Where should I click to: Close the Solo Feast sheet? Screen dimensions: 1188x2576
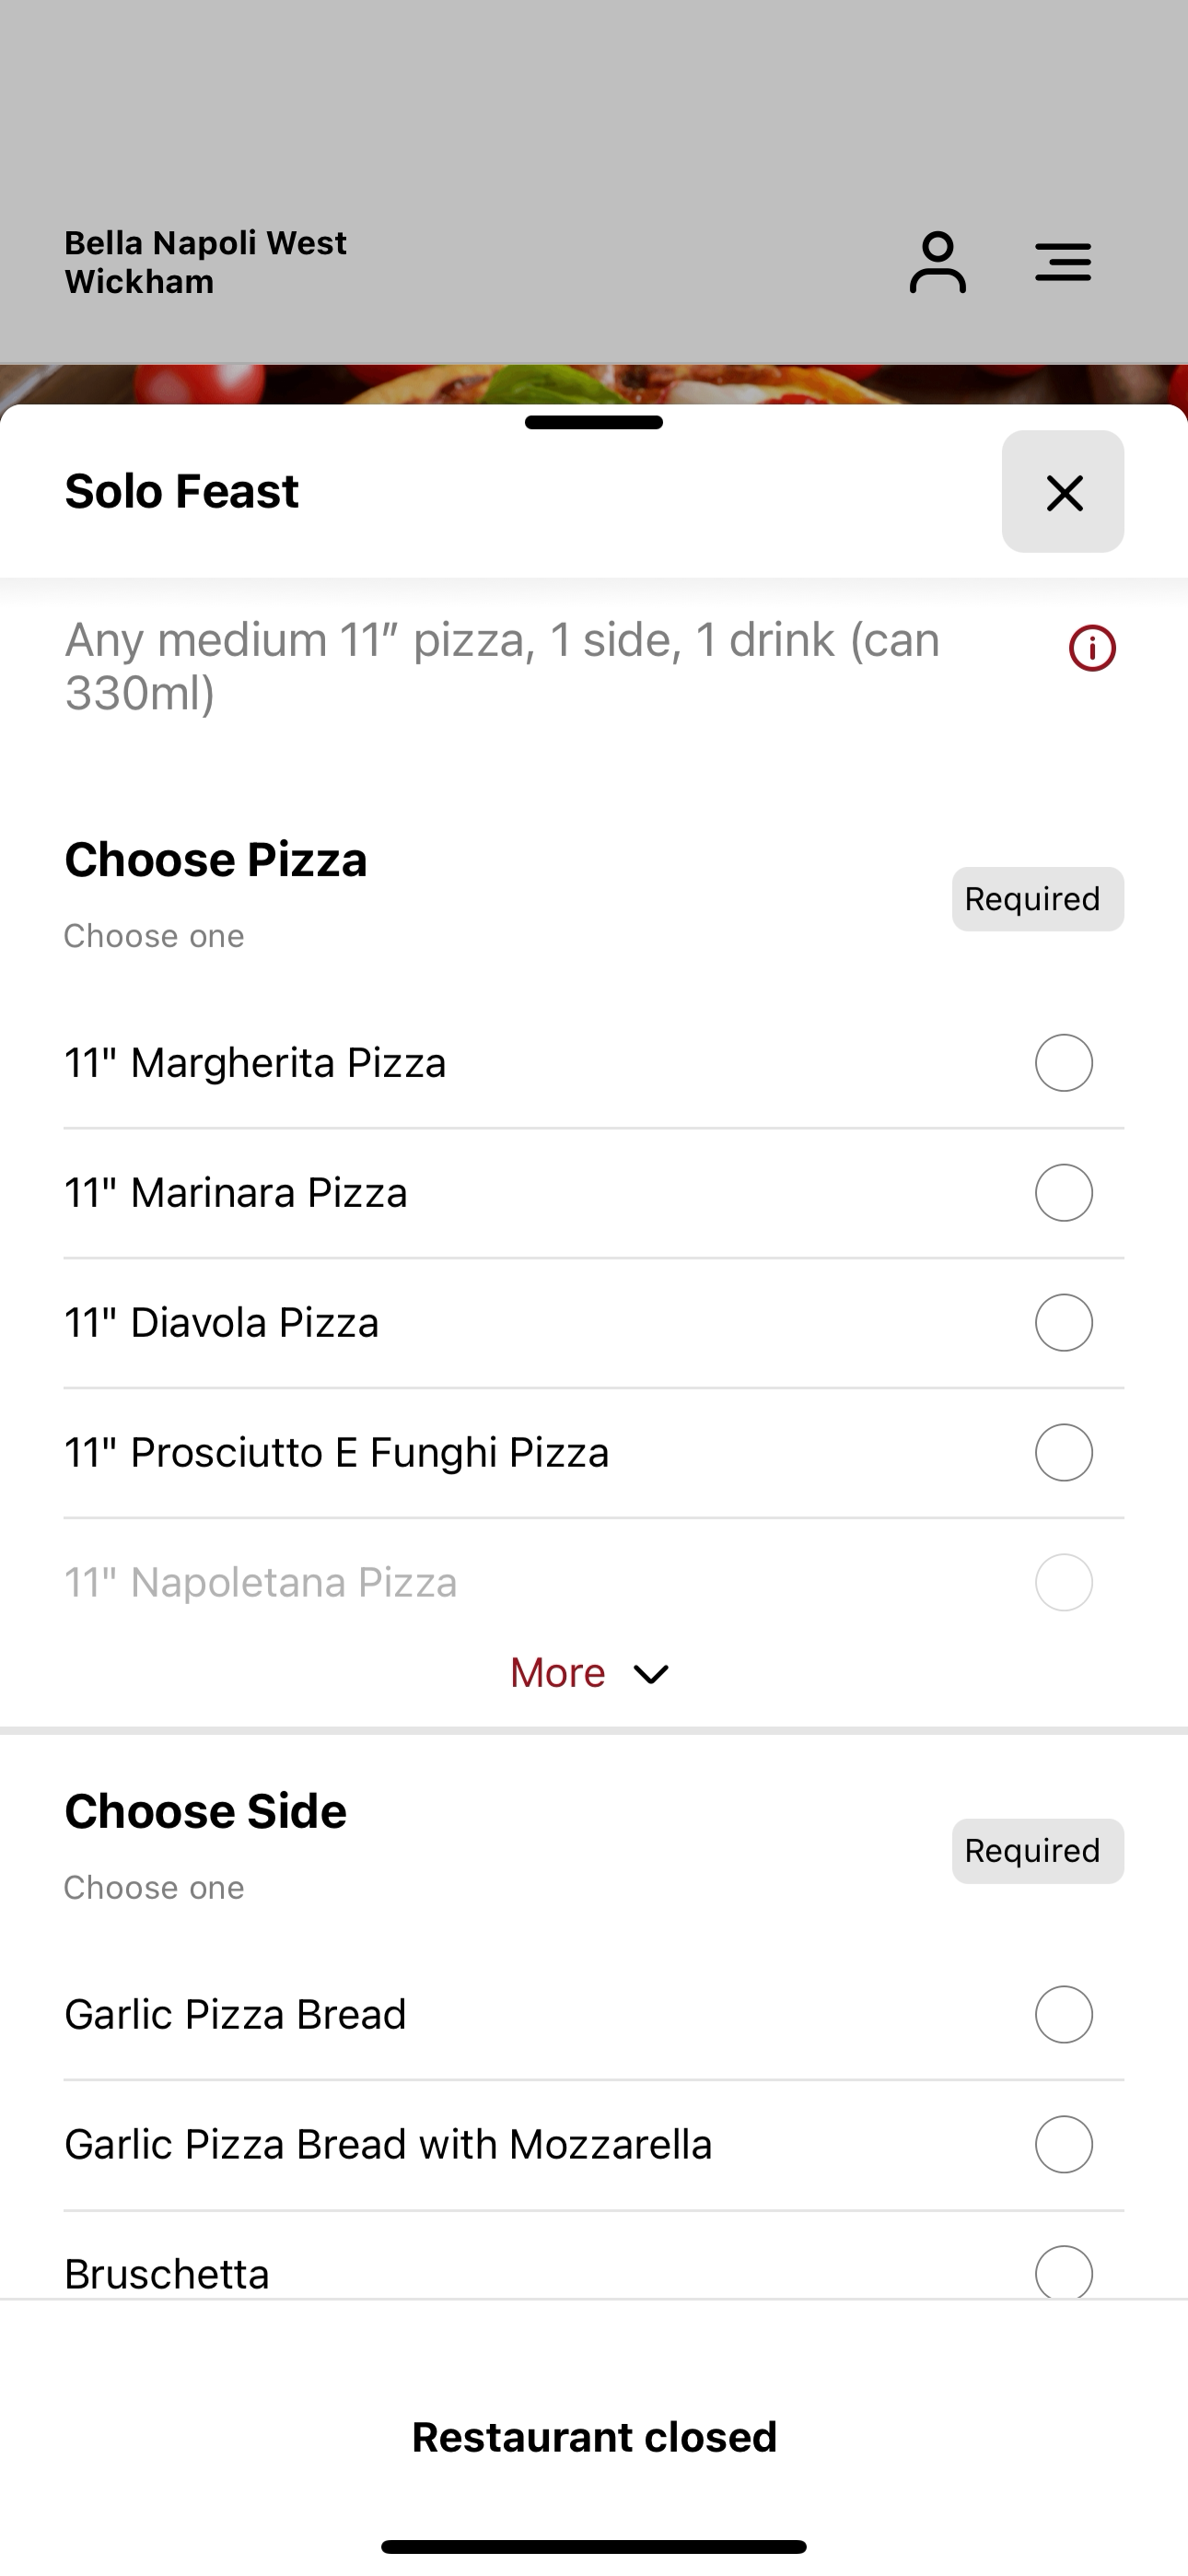pos(1063,491)
